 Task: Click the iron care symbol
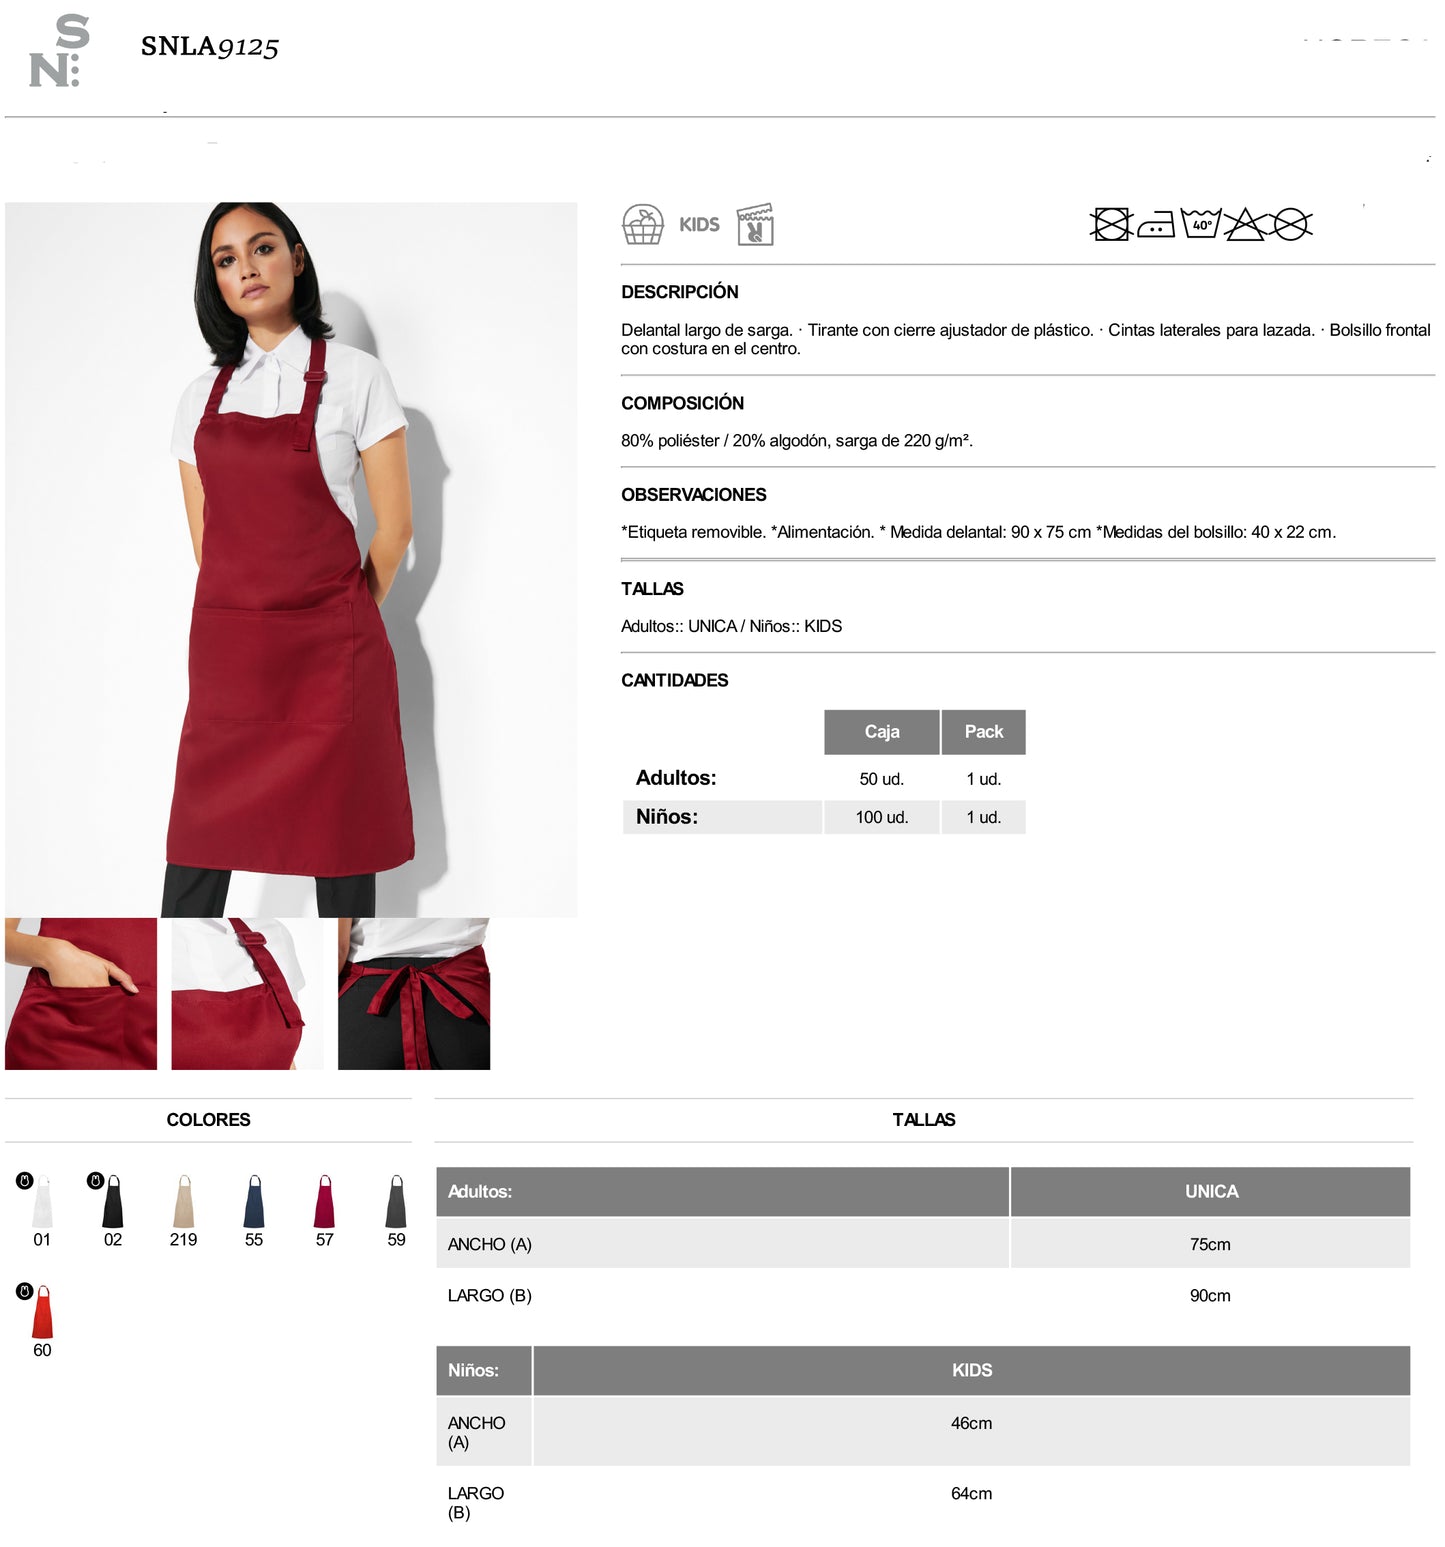[x=1156, y=224]
